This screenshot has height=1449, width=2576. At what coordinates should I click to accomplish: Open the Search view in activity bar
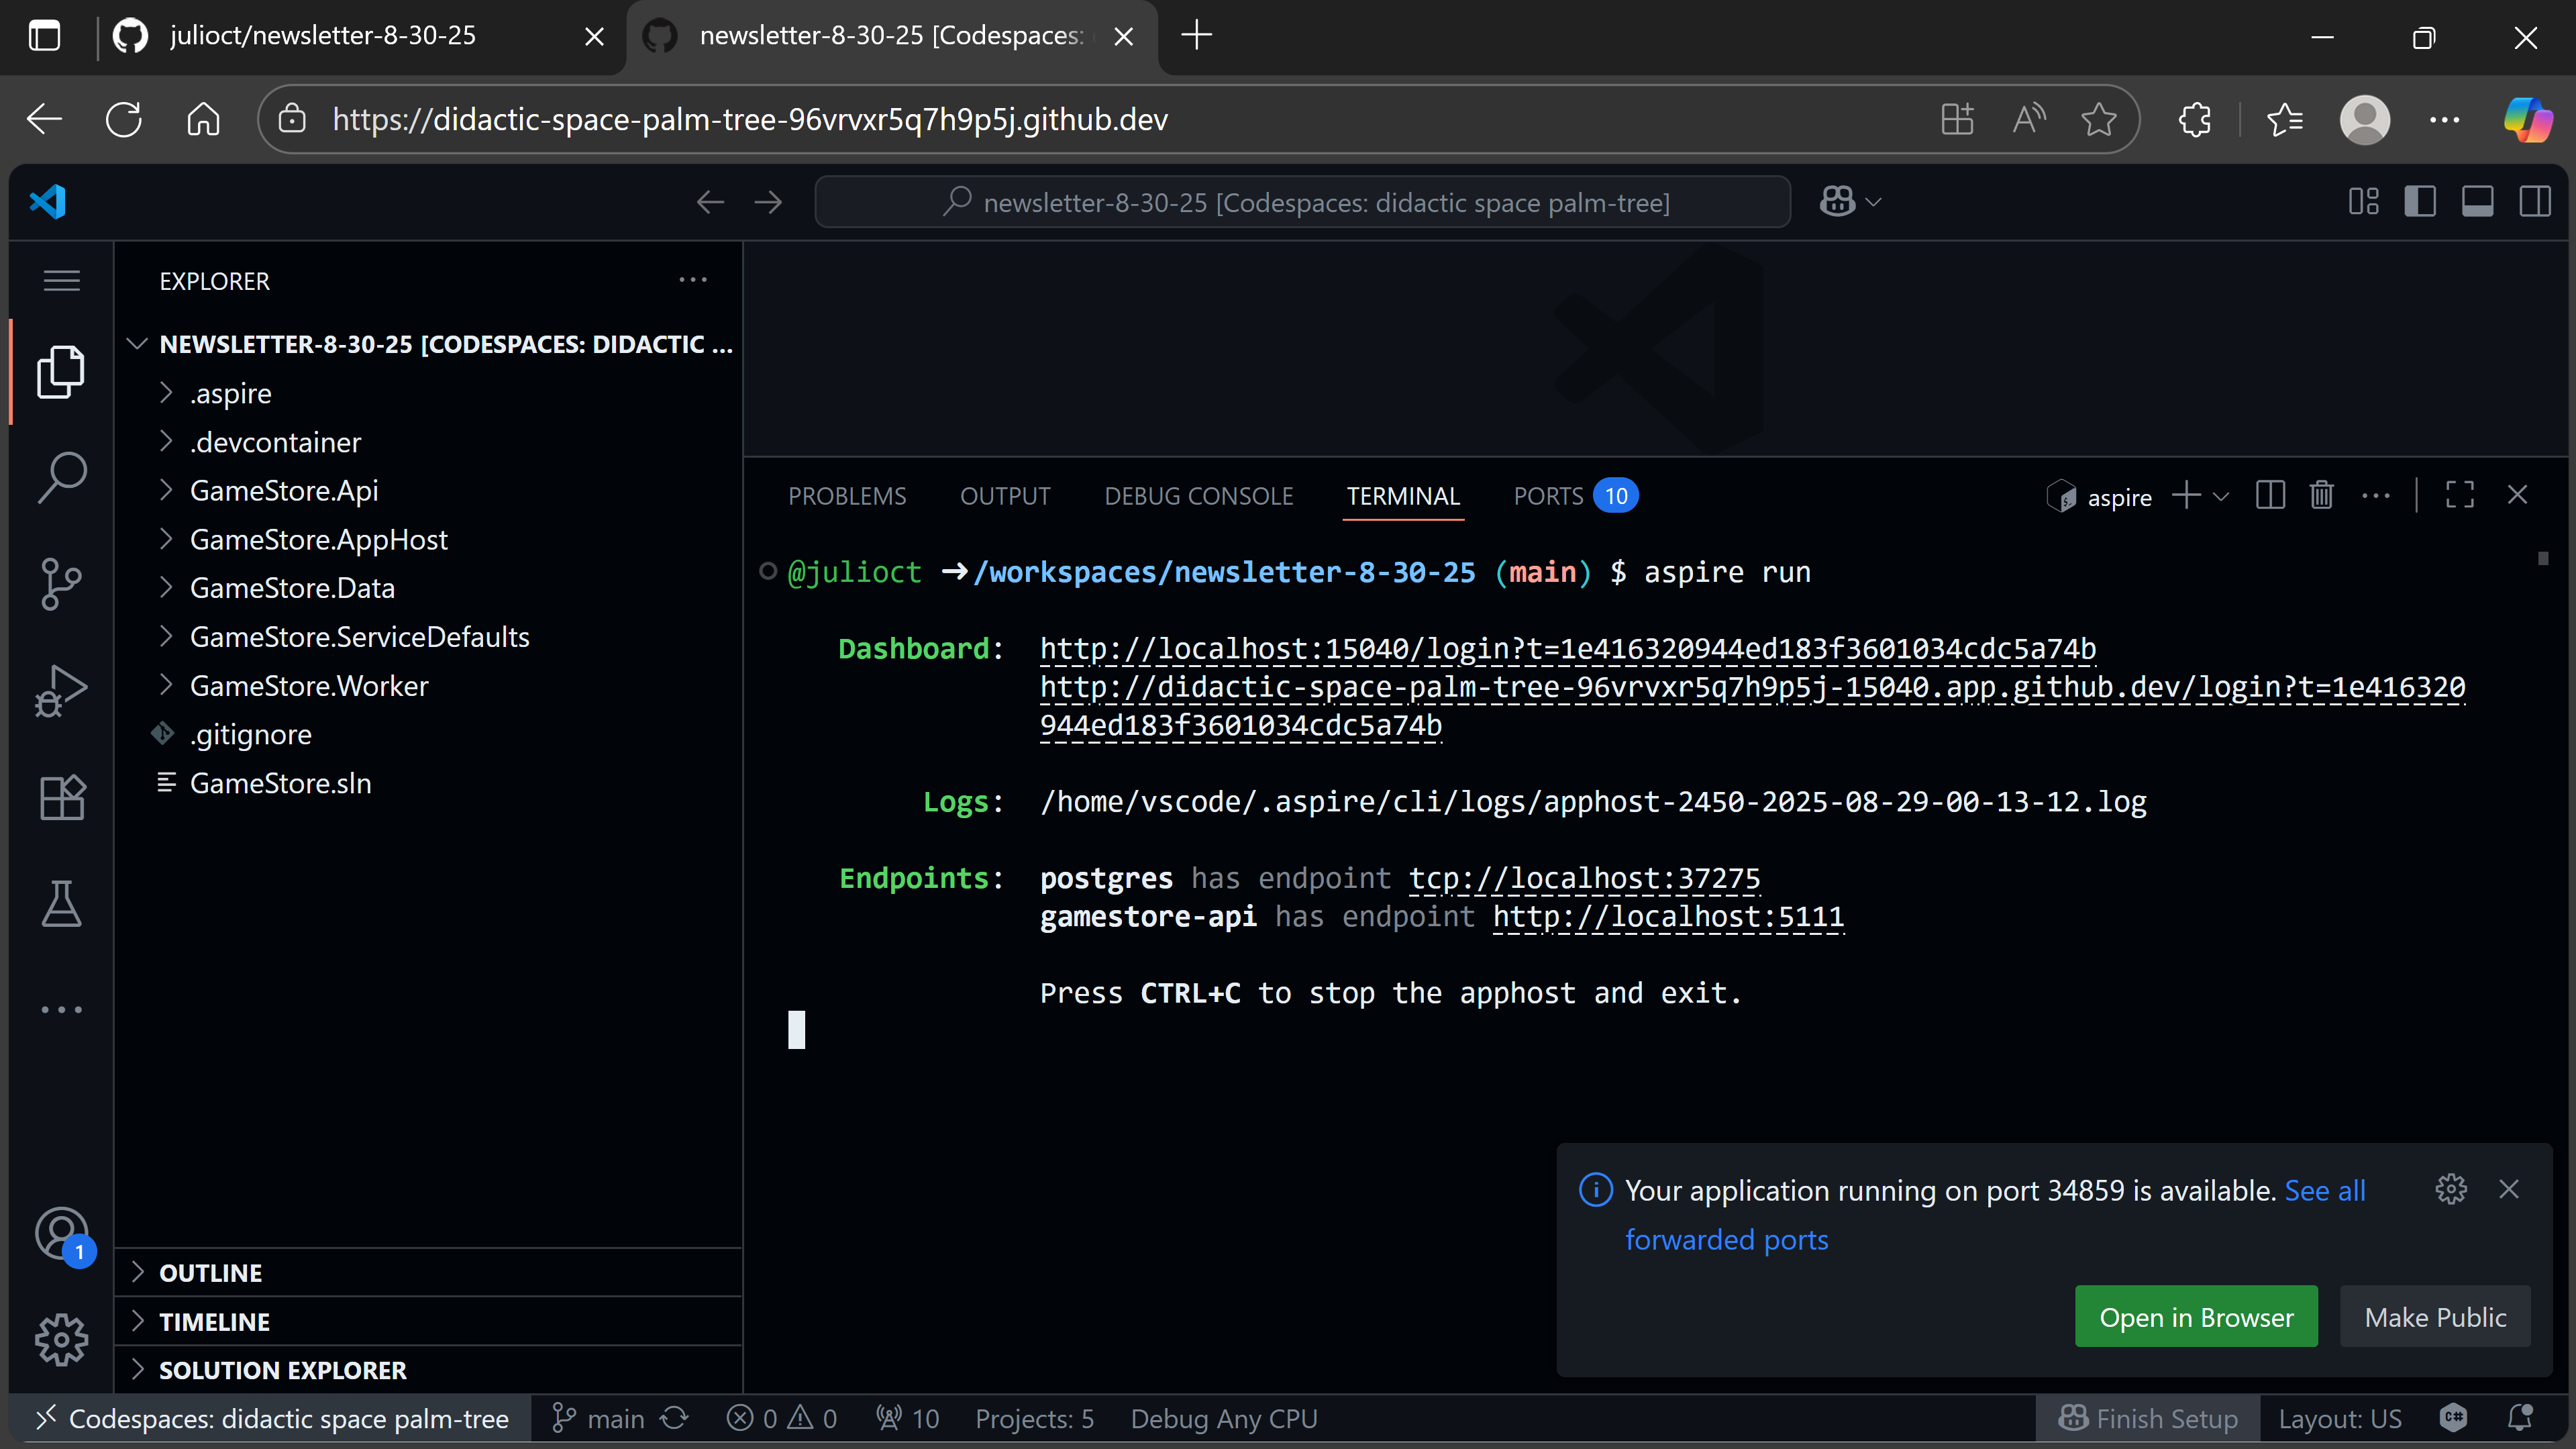coord(61,478)
